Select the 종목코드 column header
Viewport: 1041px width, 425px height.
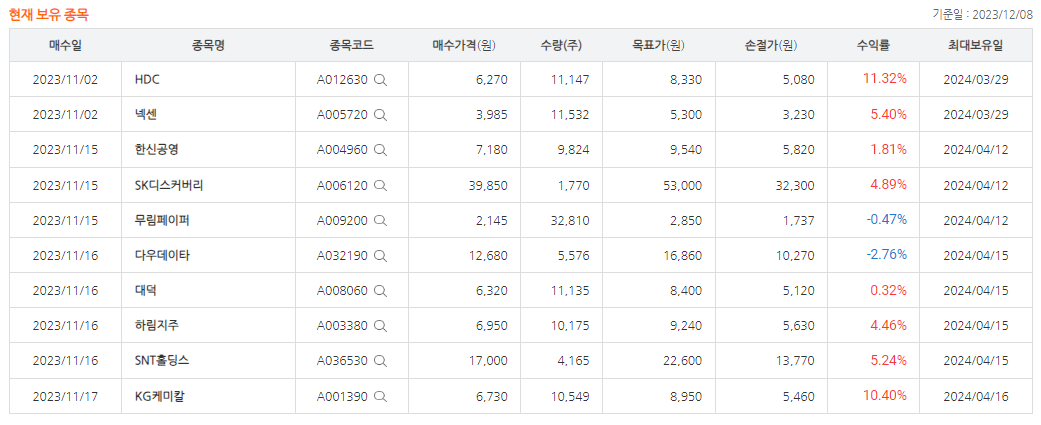tap(352, 45)
